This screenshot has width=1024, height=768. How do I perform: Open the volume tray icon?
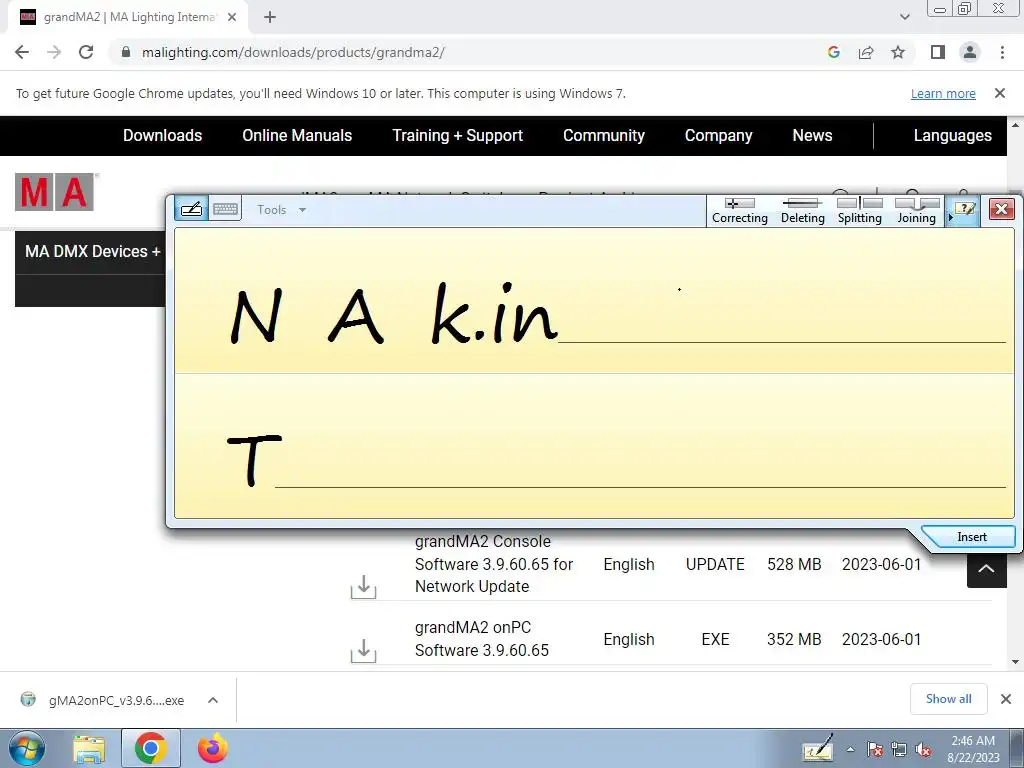923,750
